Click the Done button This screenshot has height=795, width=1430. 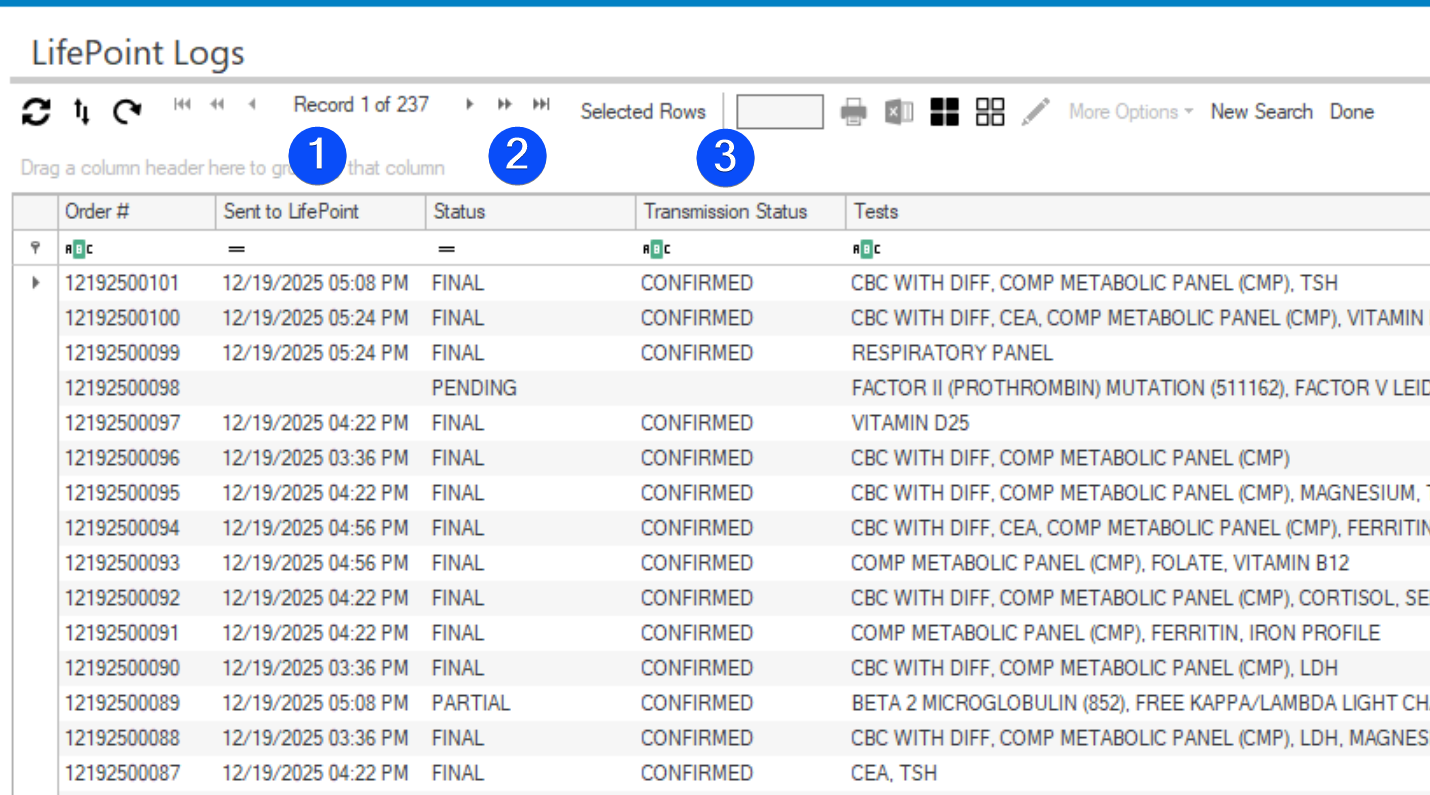point(1351,112)
